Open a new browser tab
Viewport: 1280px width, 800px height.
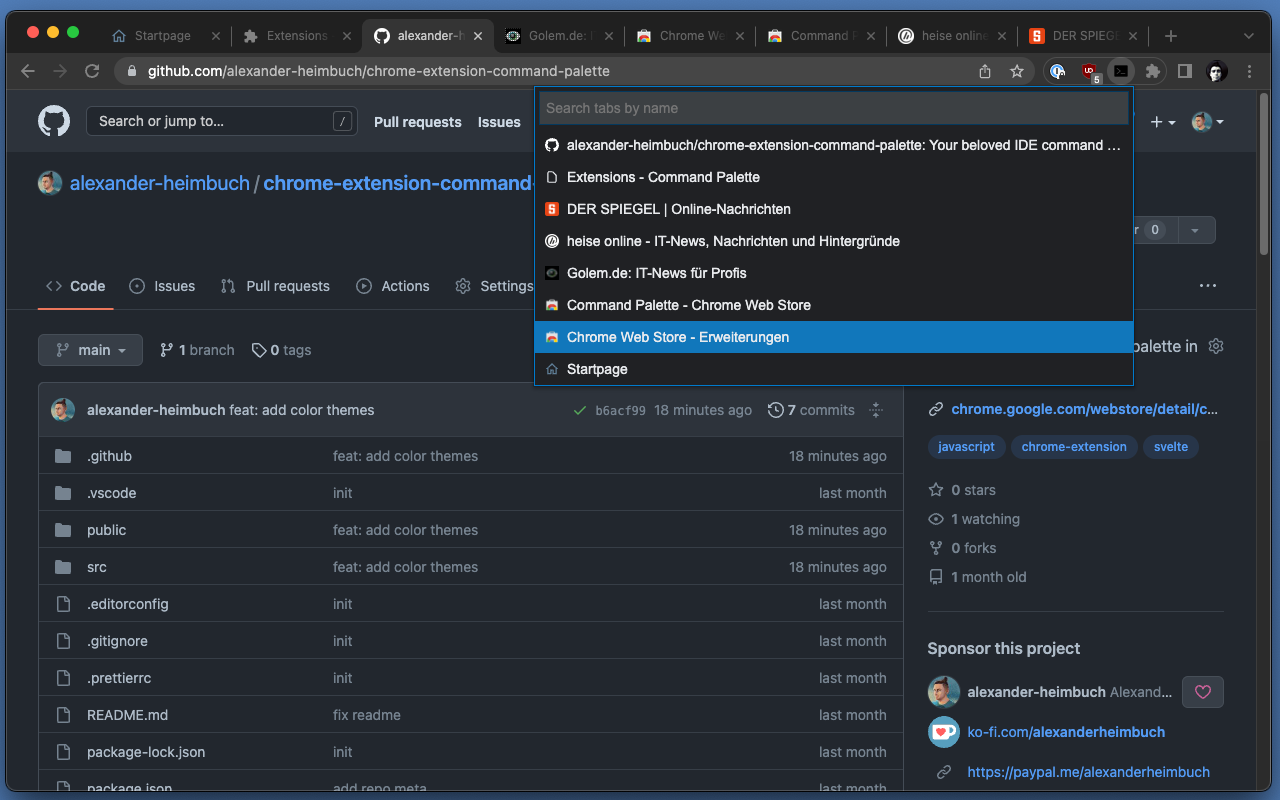[1171, 36]
